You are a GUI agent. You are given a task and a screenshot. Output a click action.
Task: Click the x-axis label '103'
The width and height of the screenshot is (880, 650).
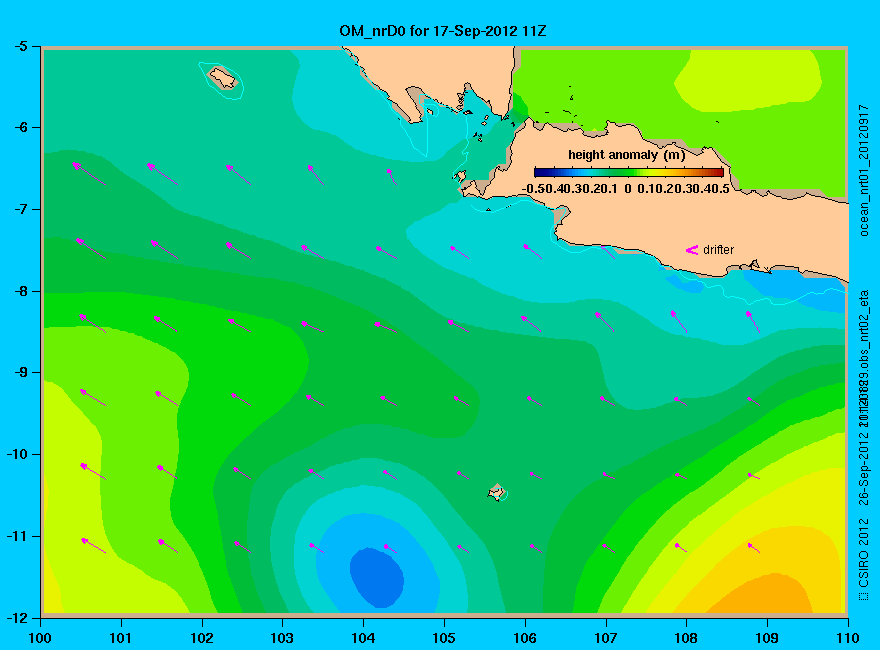282,638
